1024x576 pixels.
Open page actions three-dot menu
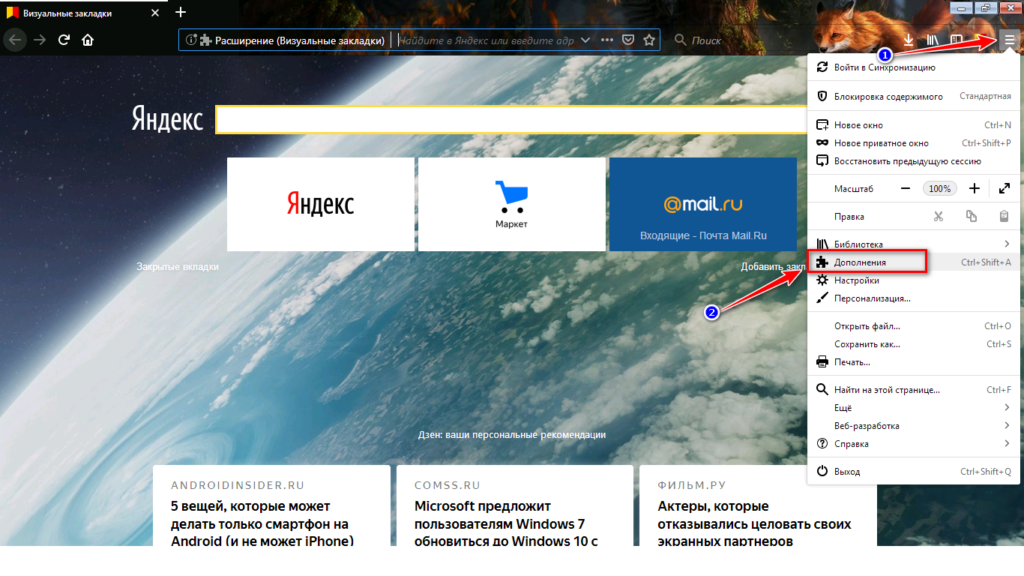point(607,40)
